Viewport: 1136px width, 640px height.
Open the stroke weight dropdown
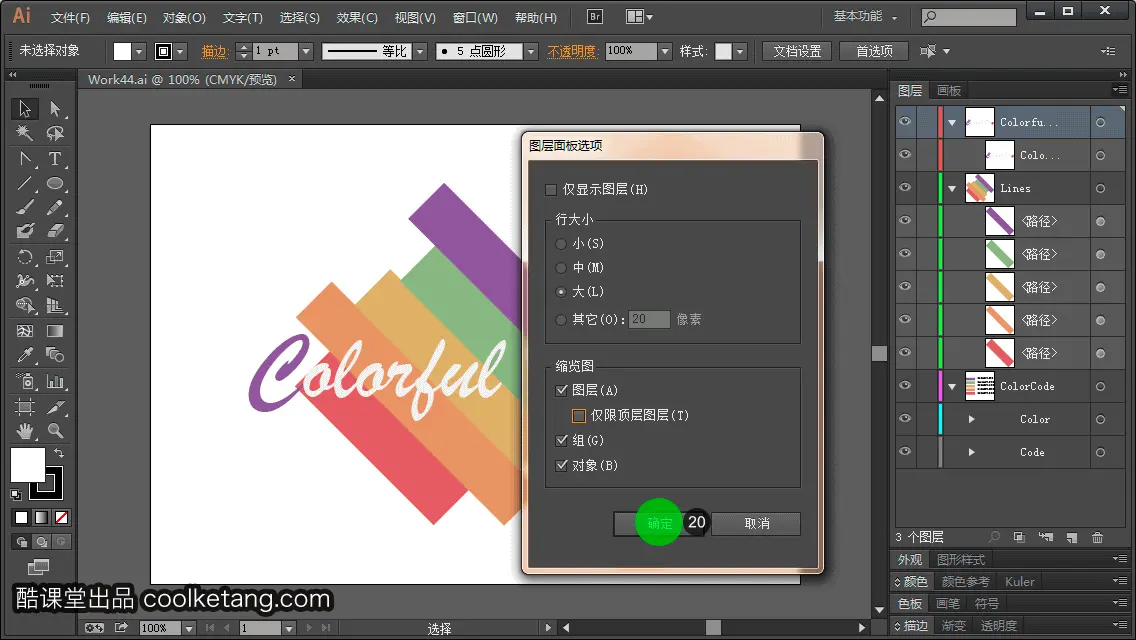click(x=306, y=51)
